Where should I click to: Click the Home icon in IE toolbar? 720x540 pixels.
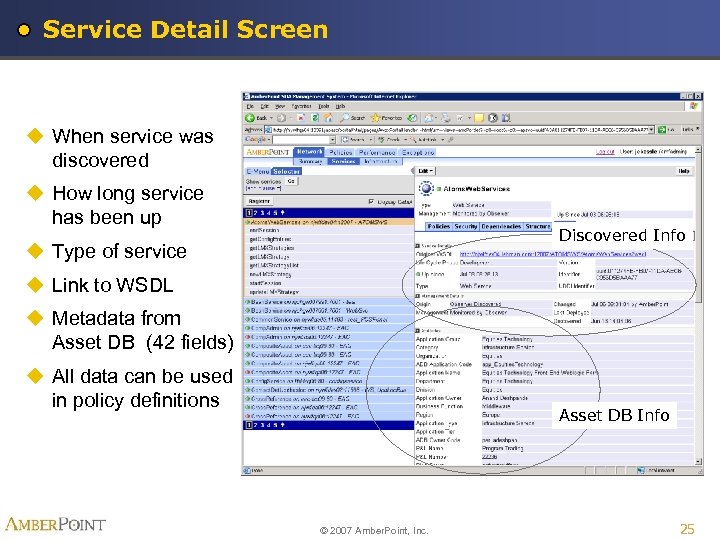pyautogui.click(x=328, y=118)
